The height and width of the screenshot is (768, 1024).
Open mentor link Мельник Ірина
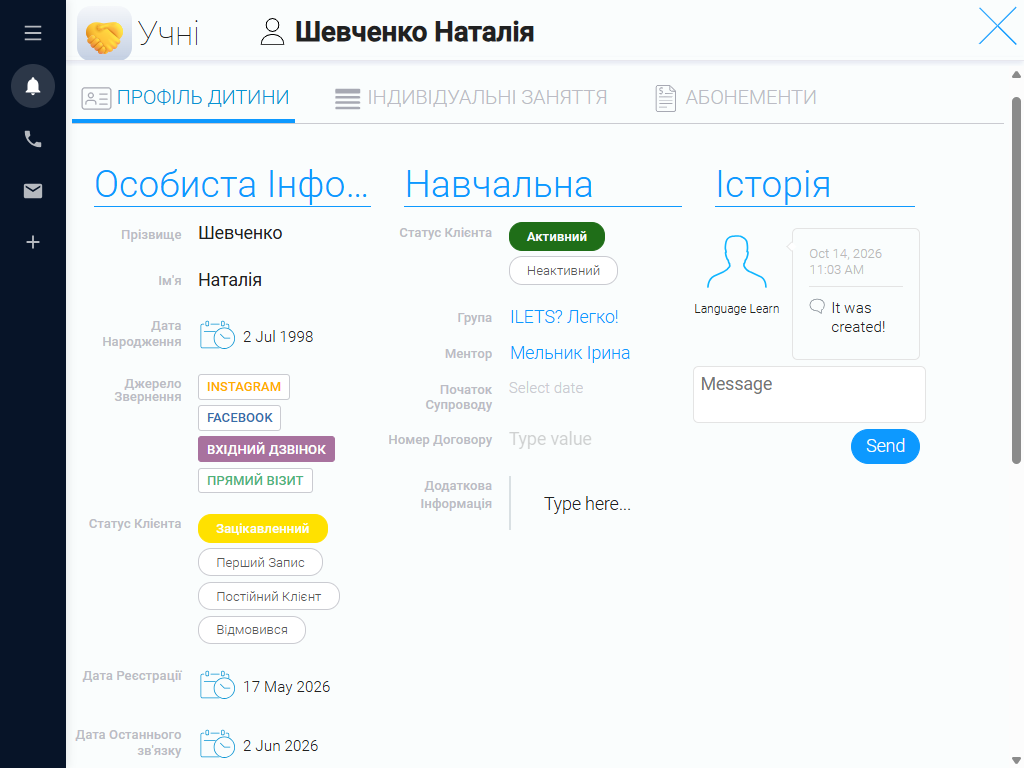tap(570, 353)
